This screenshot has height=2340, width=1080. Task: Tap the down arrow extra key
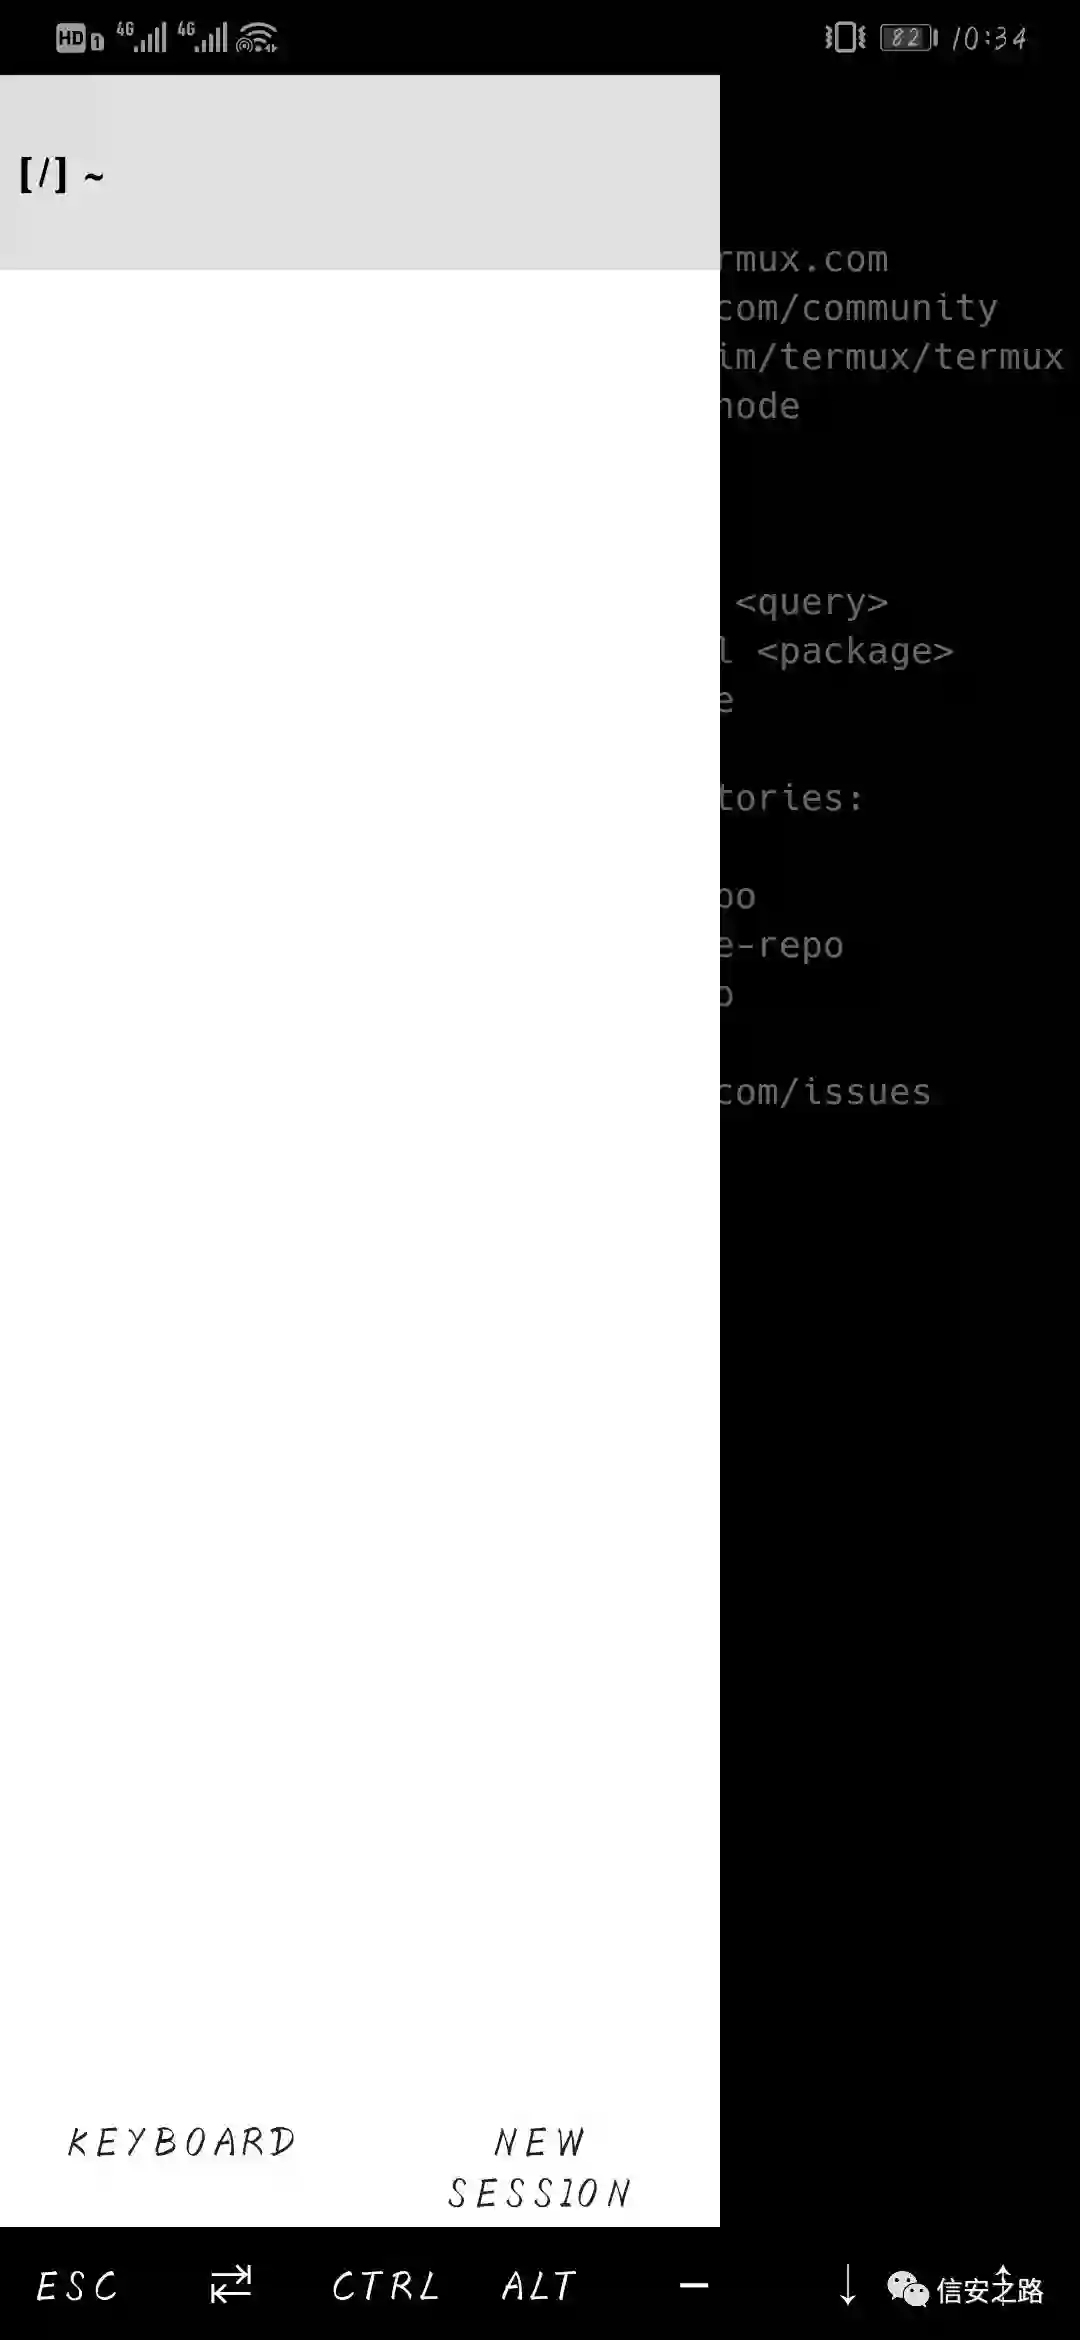[x=847, y=2285]
